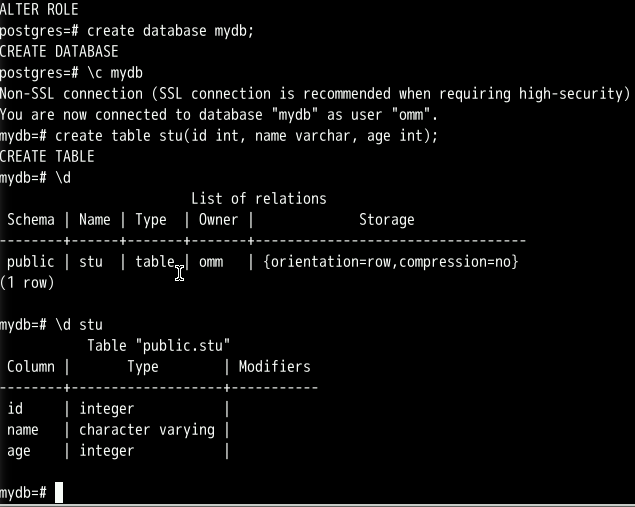Click the "List of relations" heading
Viewport: 635px width, 507px height.
tap(258, 198)
